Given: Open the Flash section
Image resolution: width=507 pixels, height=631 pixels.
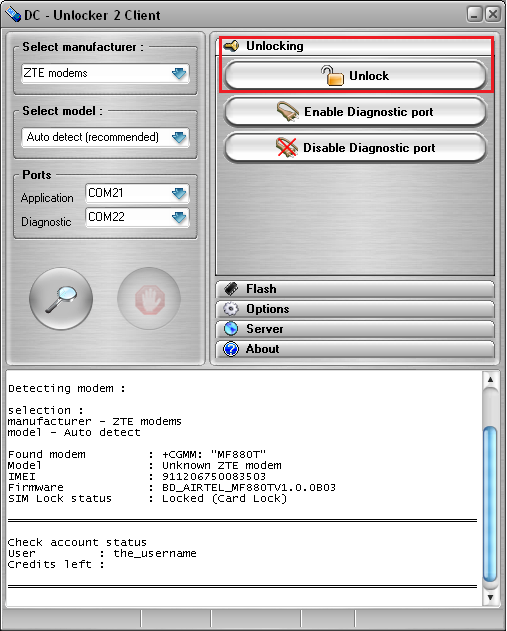Looking at the screenshot, I should pos(355,289).
